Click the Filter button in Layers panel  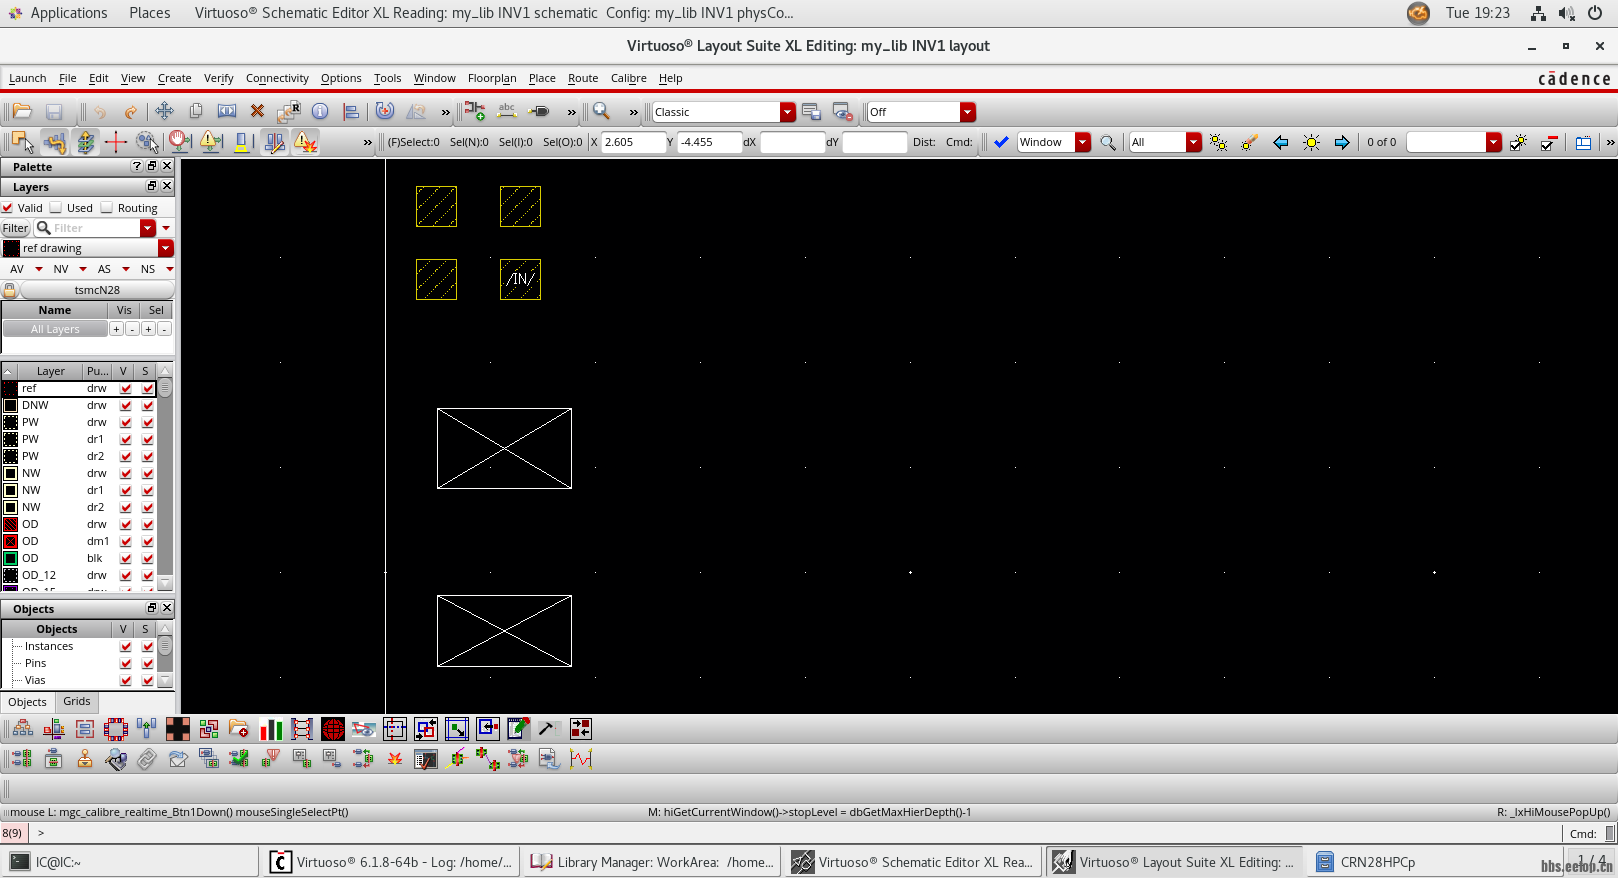coord(16,228)
